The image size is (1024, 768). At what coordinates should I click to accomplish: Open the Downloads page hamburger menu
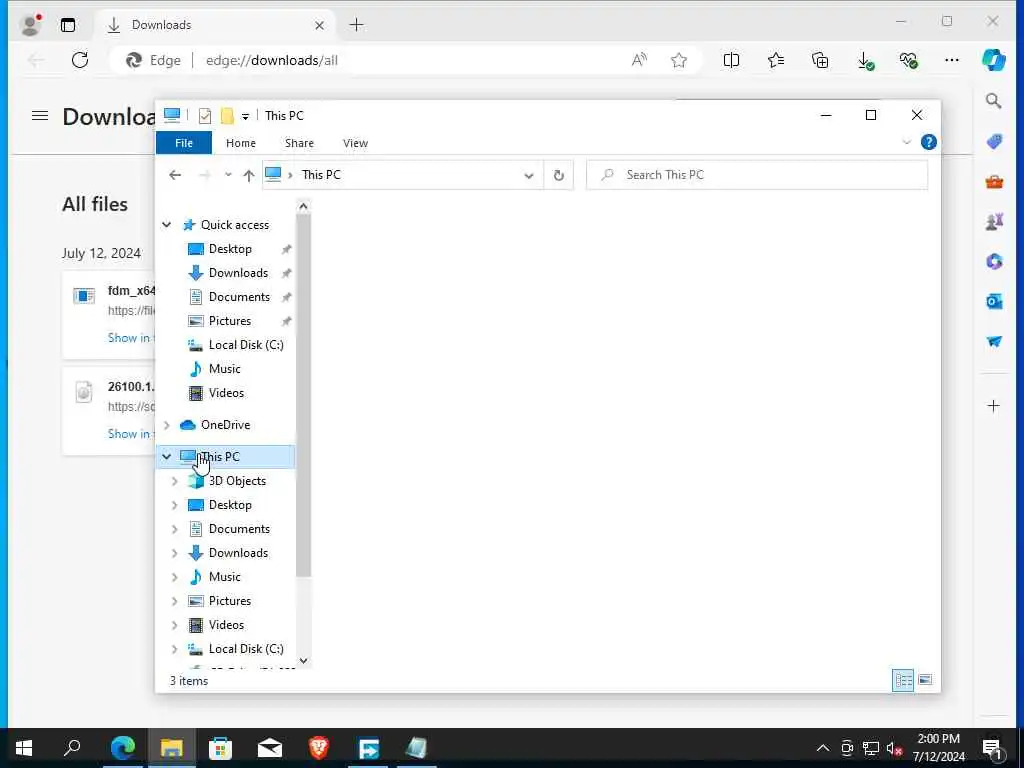click(x=40, y=116)
